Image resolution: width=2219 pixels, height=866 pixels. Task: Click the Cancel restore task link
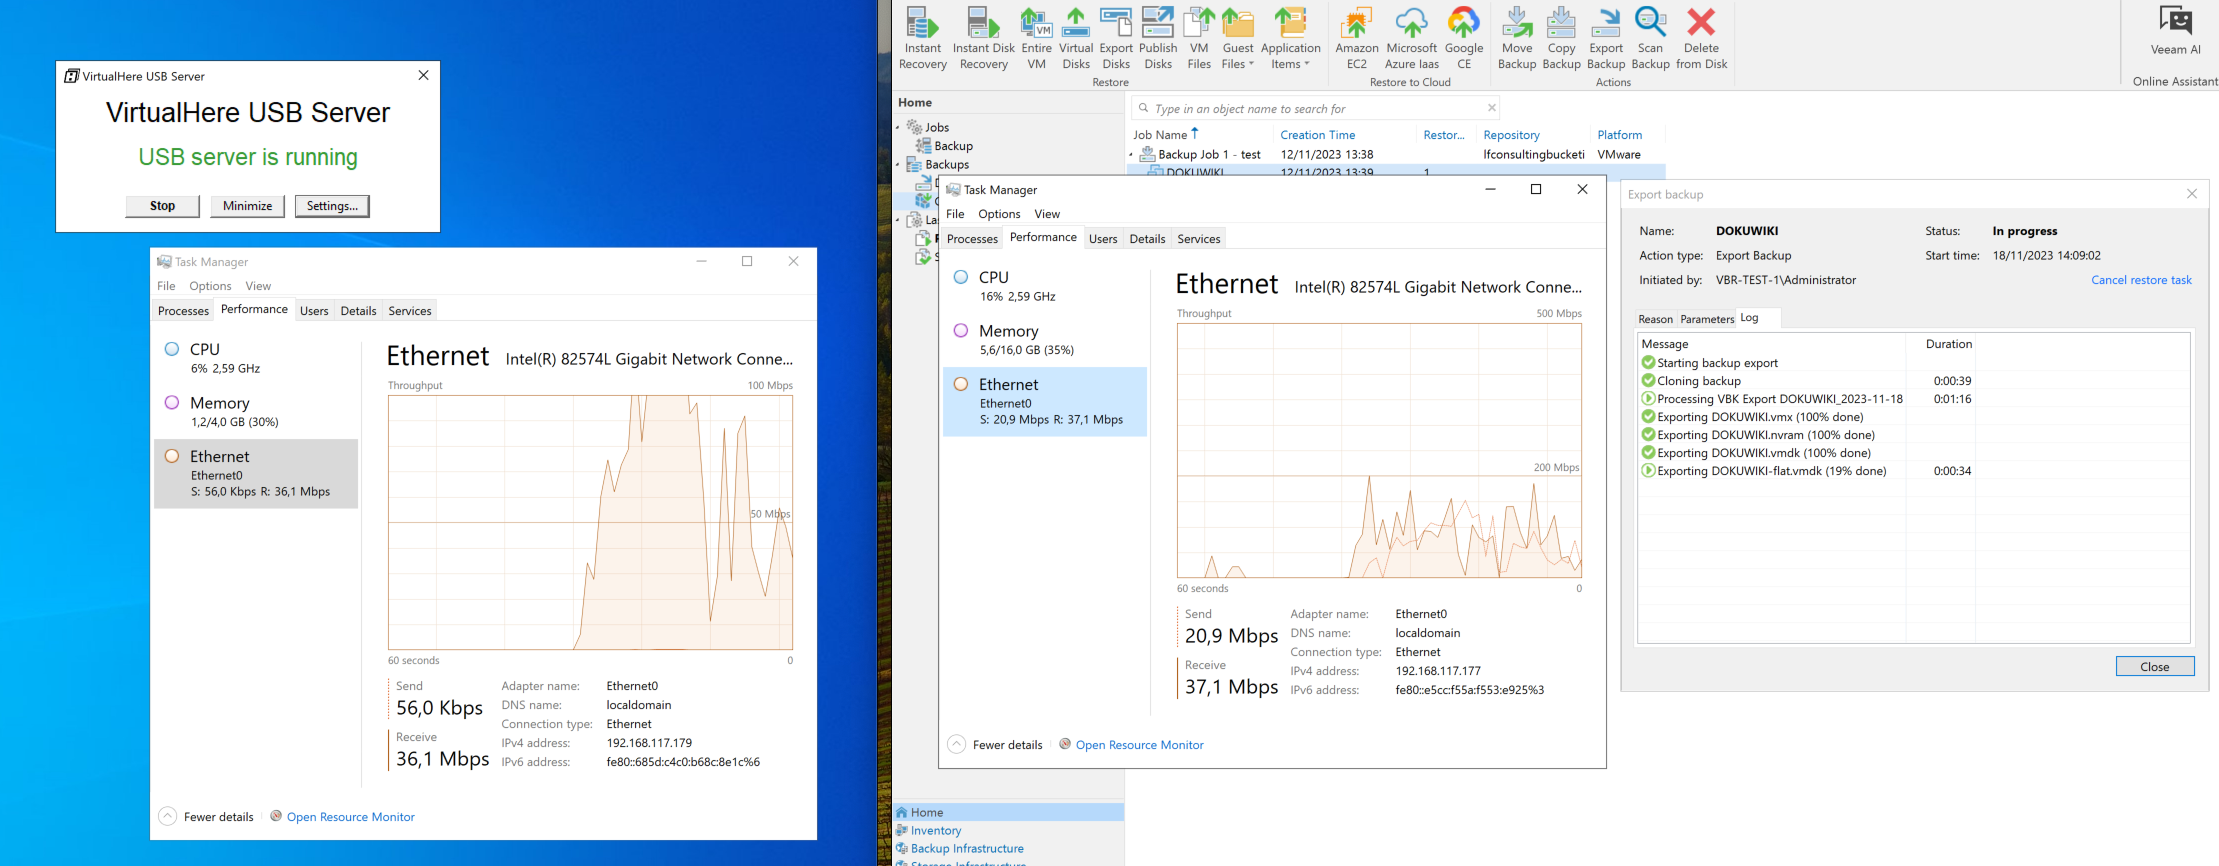(x=2141, y=280)
